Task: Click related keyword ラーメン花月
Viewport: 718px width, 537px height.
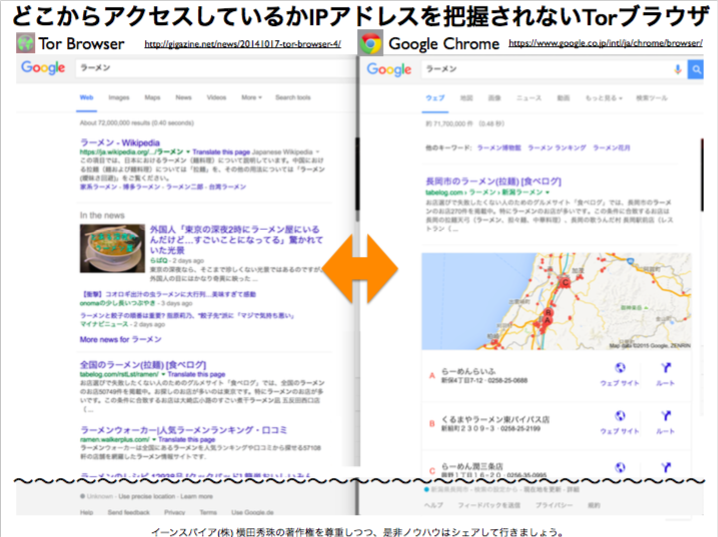Action: point(611,148)
